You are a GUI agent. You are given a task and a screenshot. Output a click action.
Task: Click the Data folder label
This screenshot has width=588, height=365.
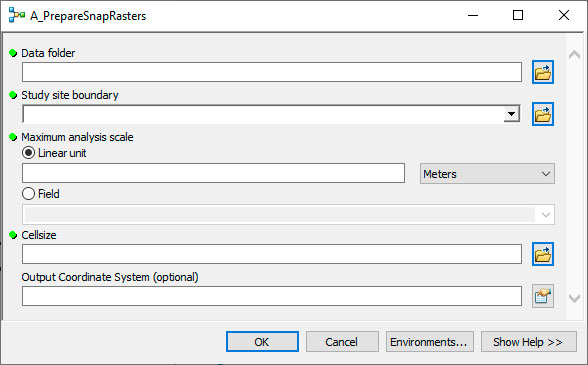click(x=48, y=53)
